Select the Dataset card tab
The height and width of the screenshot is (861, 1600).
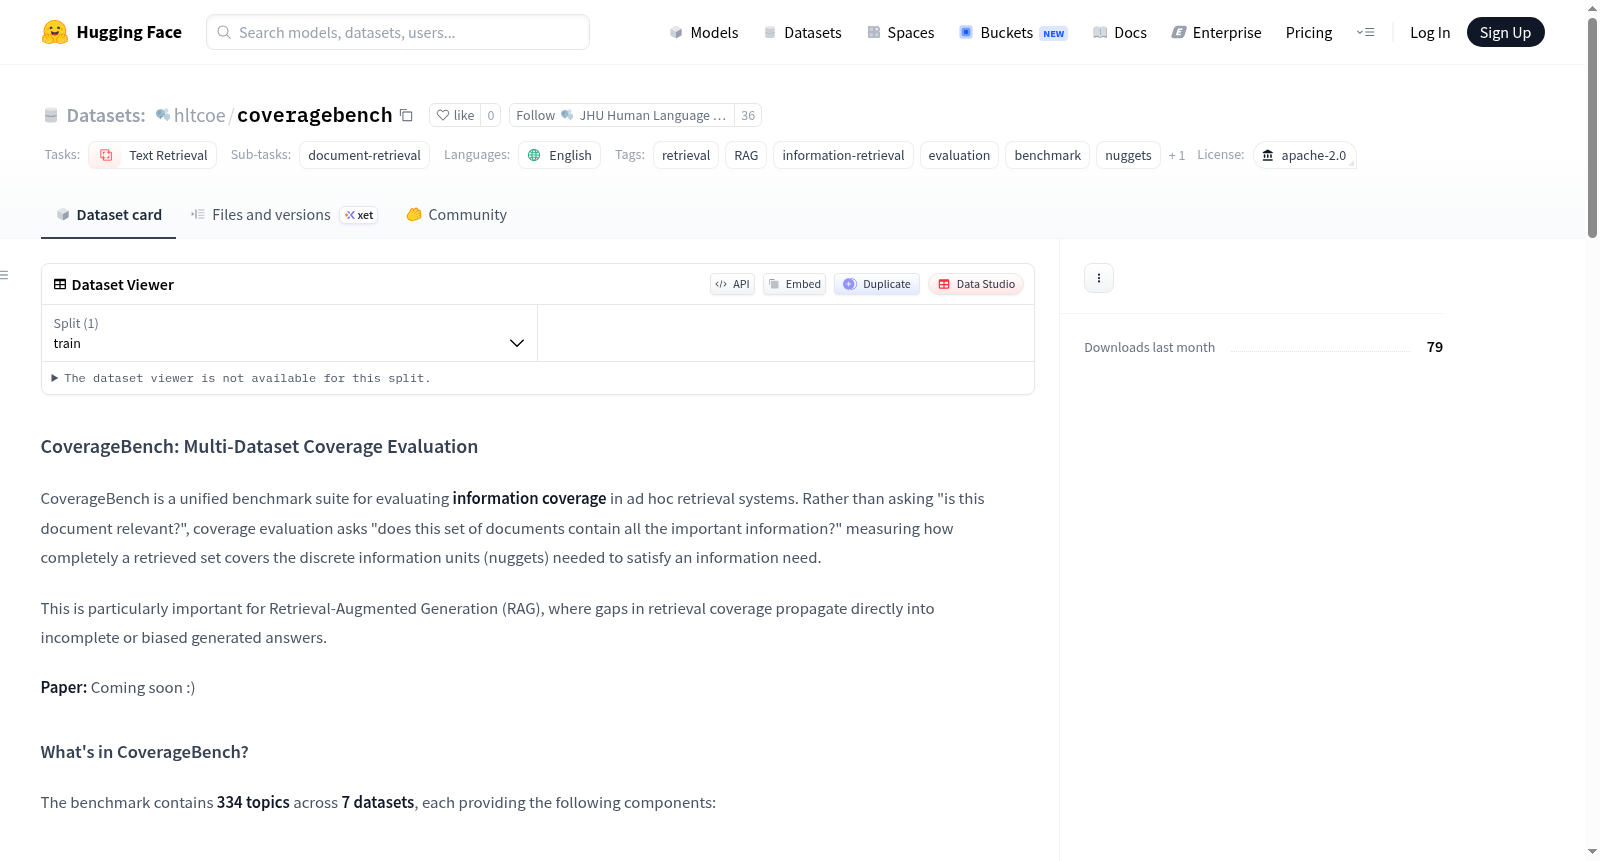click(108, 215)
